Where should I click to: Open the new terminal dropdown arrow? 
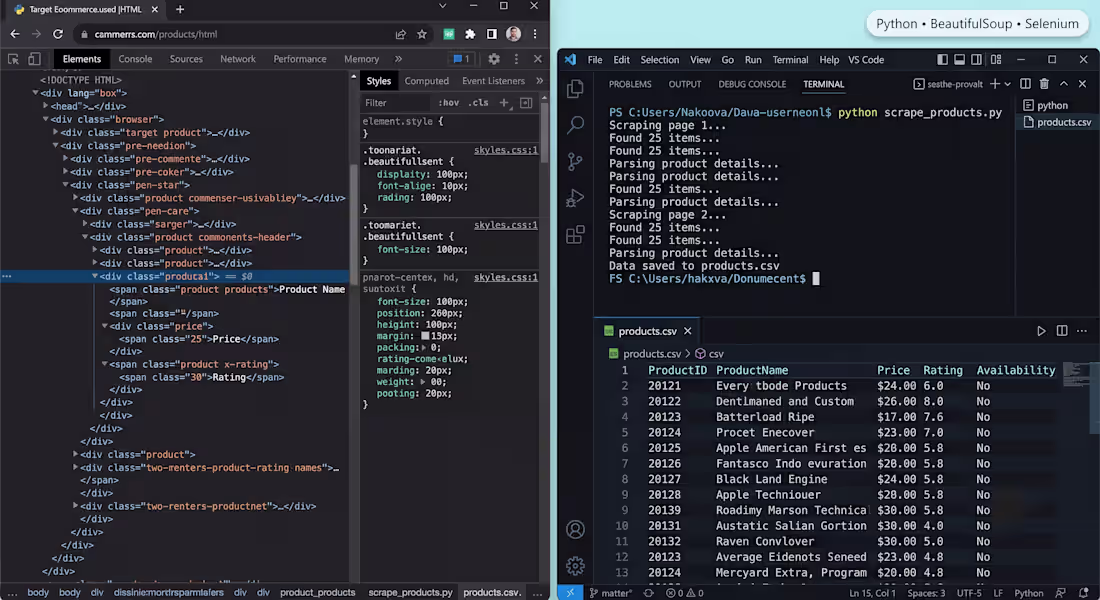(1008, 84)
